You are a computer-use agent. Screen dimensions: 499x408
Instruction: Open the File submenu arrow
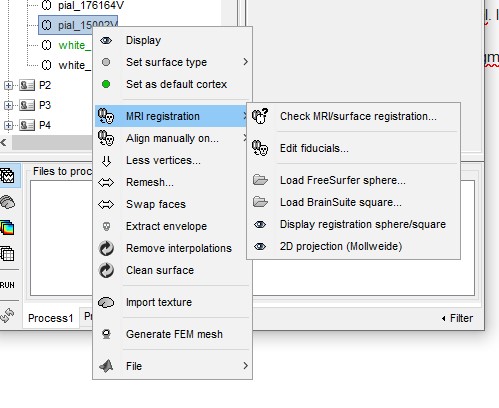coord(245,366)
